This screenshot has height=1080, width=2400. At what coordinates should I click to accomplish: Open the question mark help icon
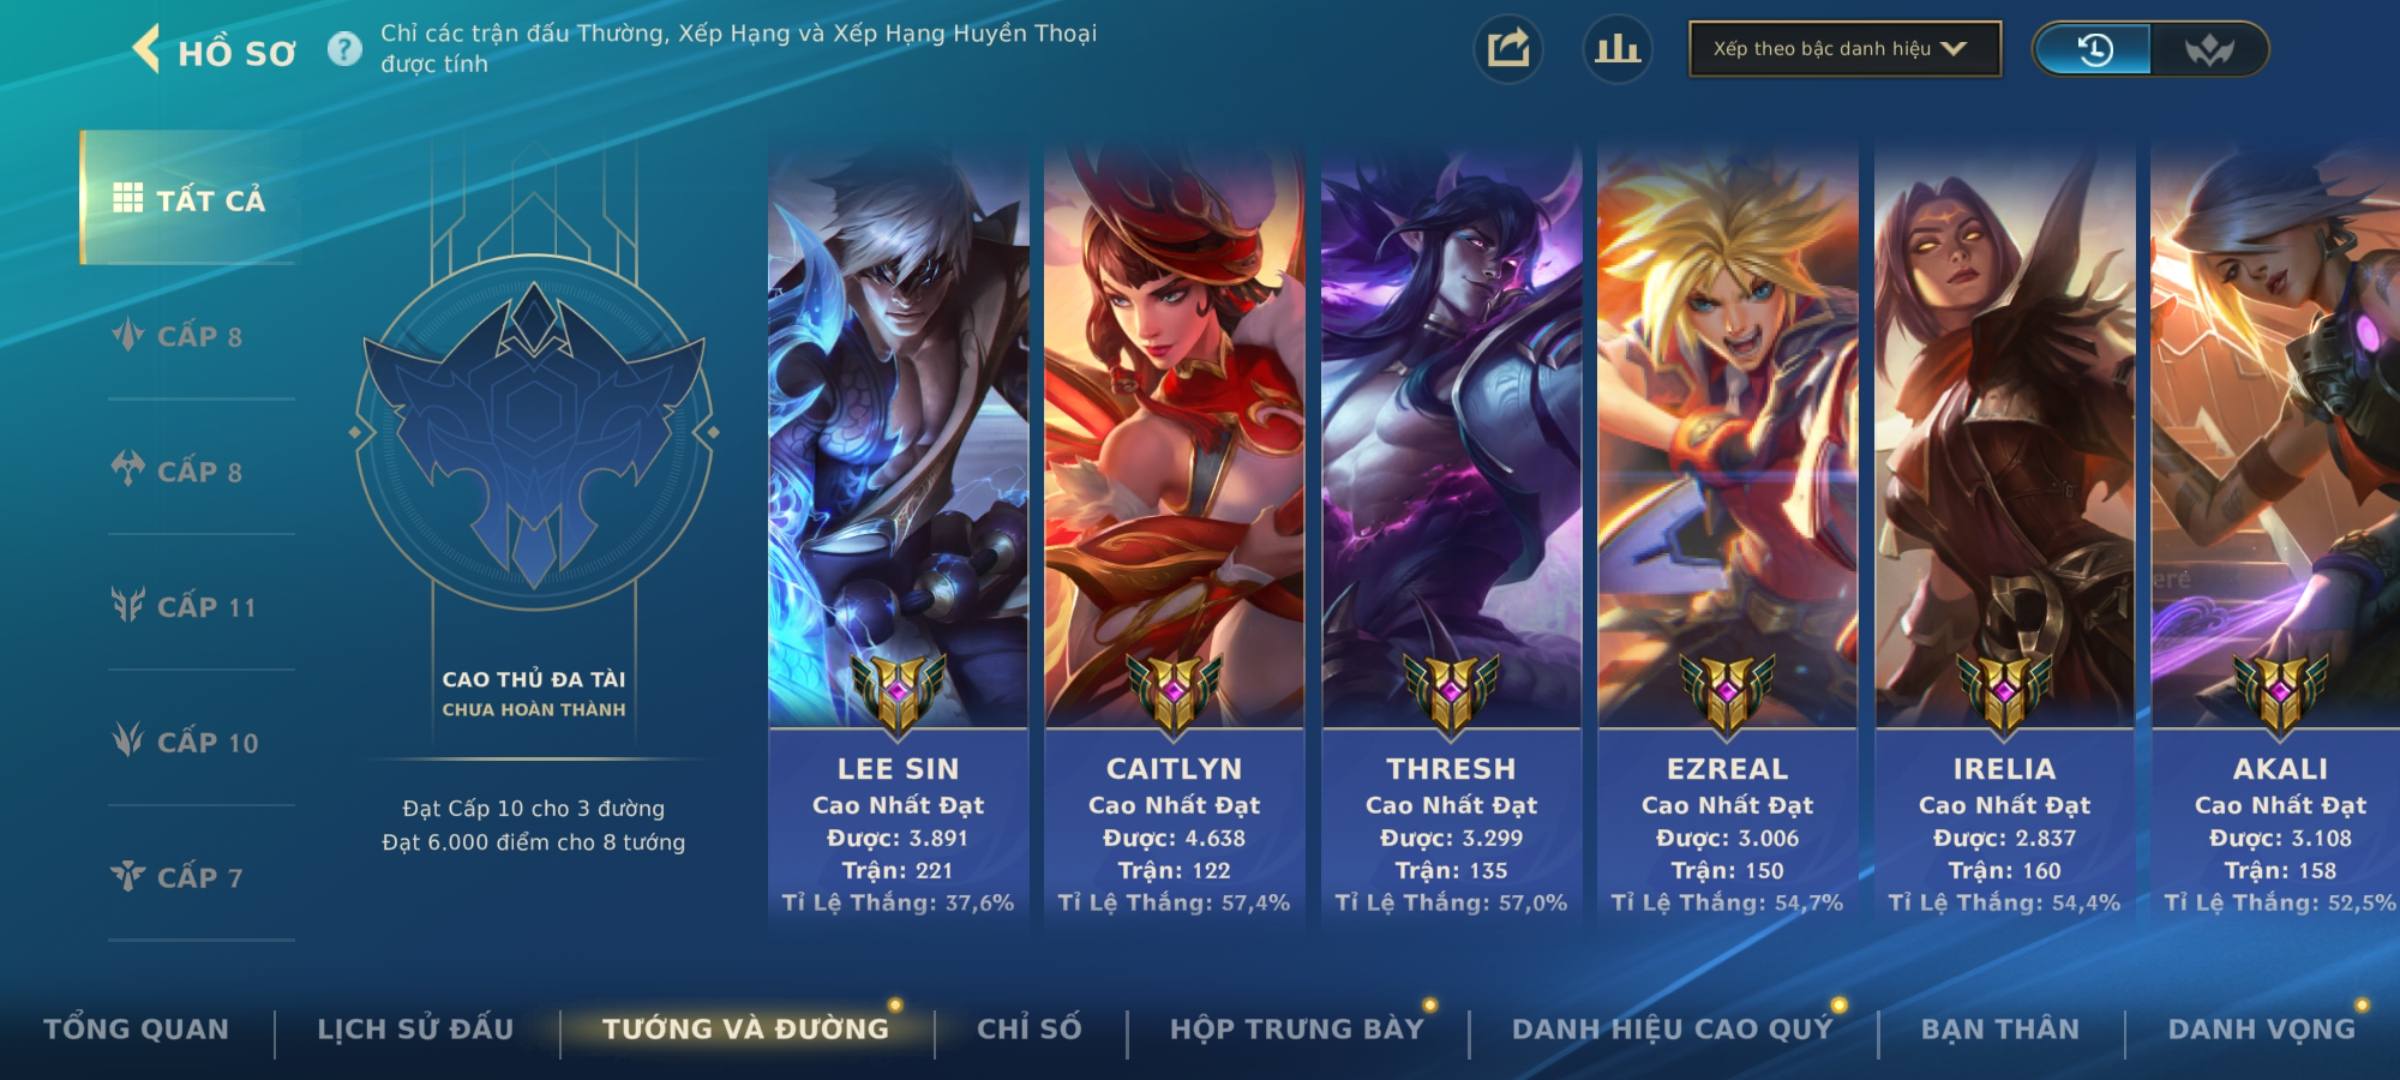(345, 49)
